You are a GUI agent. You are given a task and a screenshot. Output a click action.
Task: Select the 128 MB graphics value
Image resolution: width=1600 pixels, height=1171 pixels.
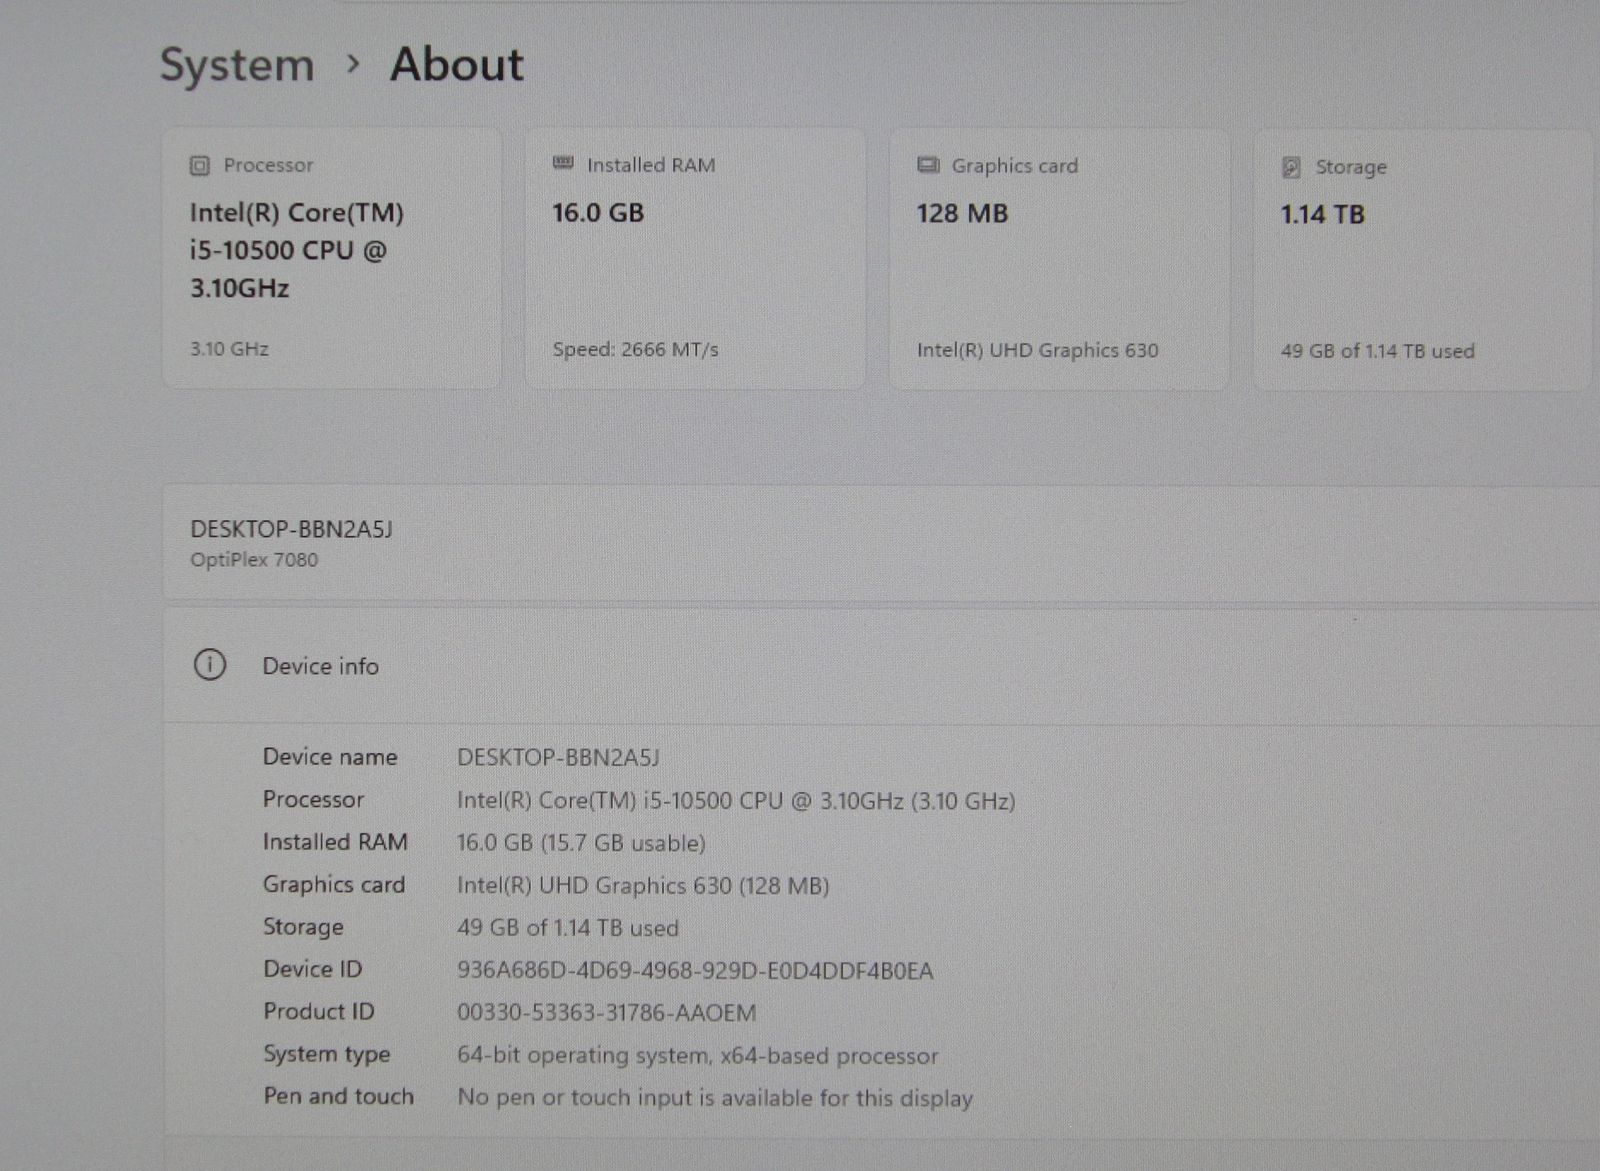(x=962, y=214)
